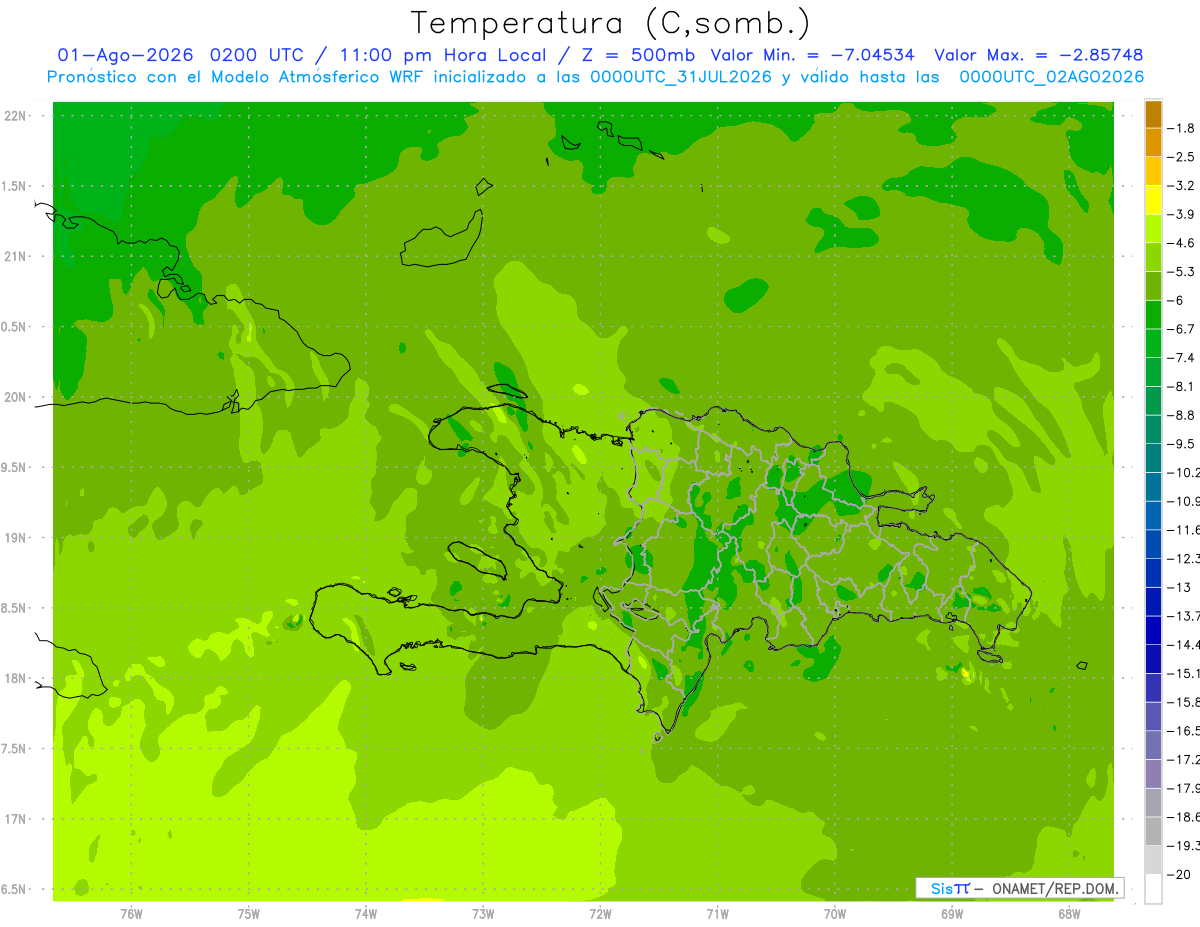
Task: Select the colorbar swatch between -13 and -13.7
Action: point(1153,602)
